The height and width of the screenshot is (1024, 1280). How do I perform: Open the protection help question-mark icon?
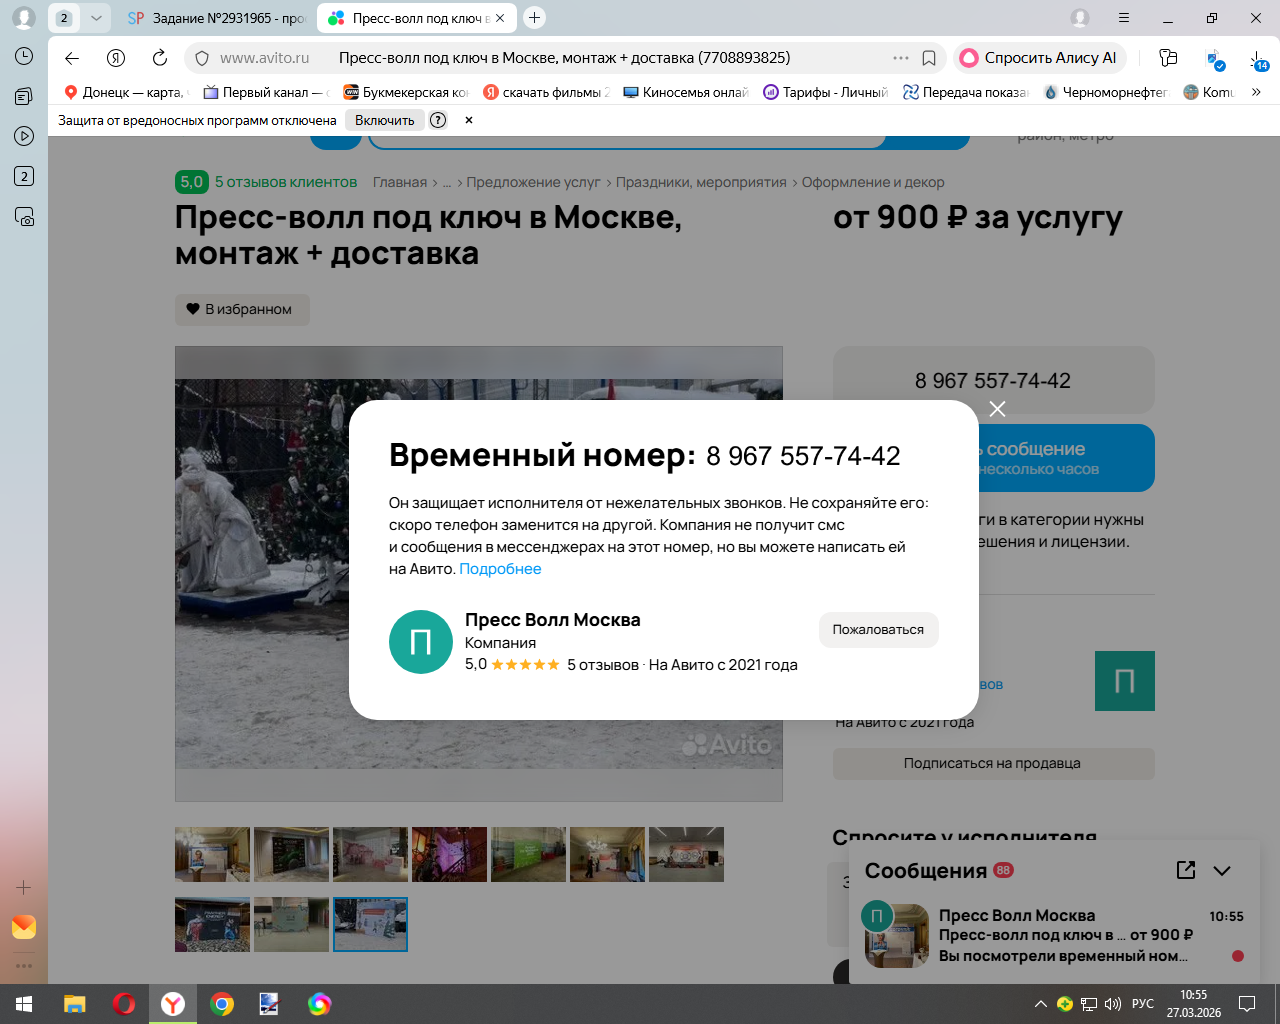(x=438, y=120)
